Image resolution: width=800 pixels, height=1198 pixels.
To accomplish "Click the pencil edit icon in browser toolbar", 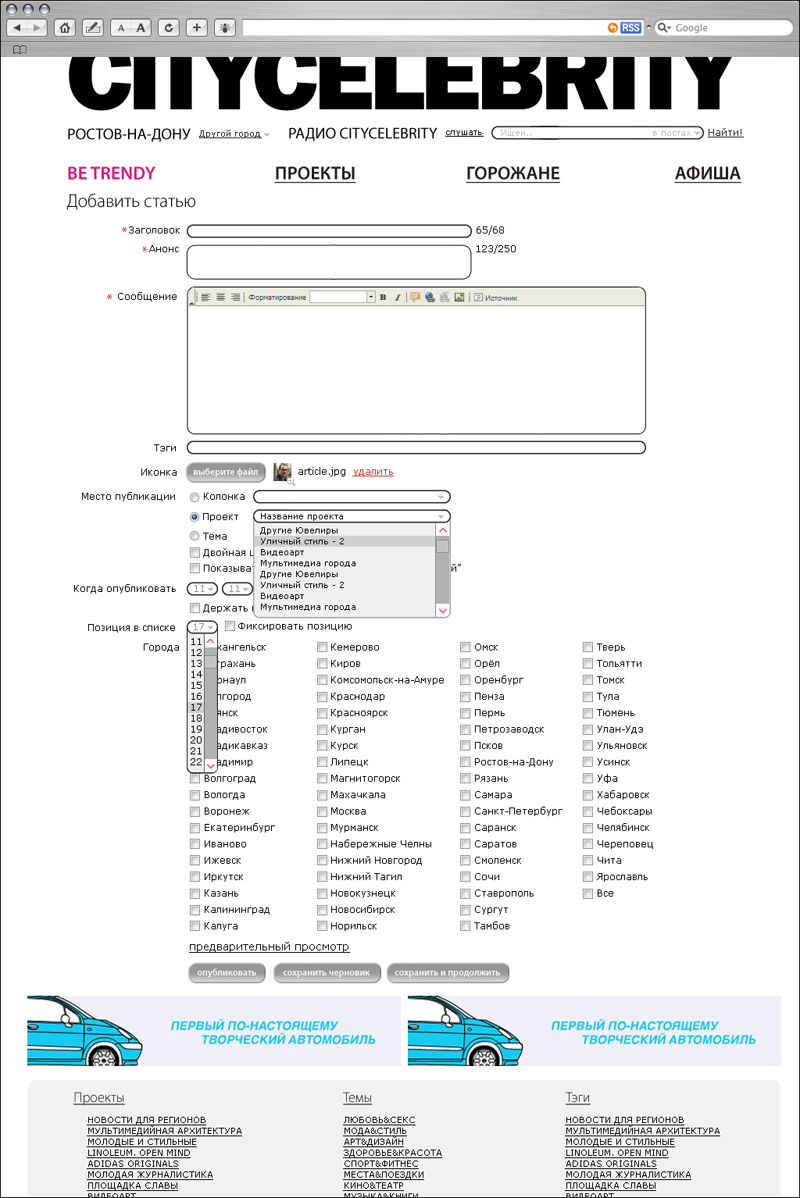I will point(92,28).
